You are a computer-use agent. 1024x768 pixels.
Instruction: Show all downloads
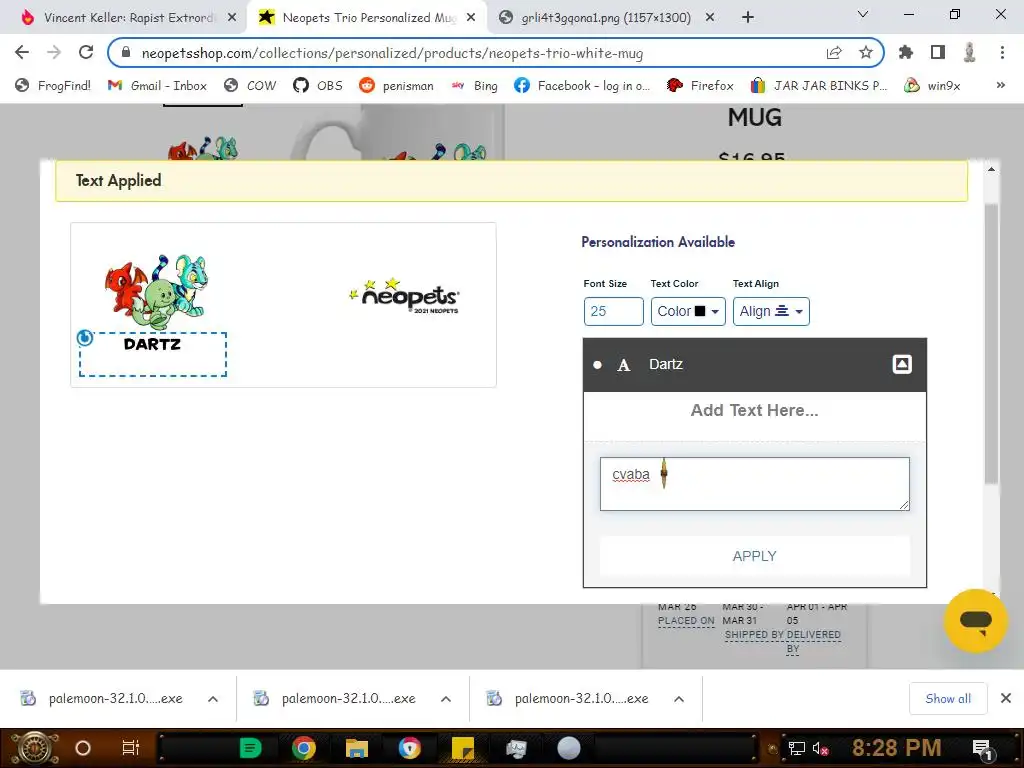pyautogui.click(x=948, y=699)
